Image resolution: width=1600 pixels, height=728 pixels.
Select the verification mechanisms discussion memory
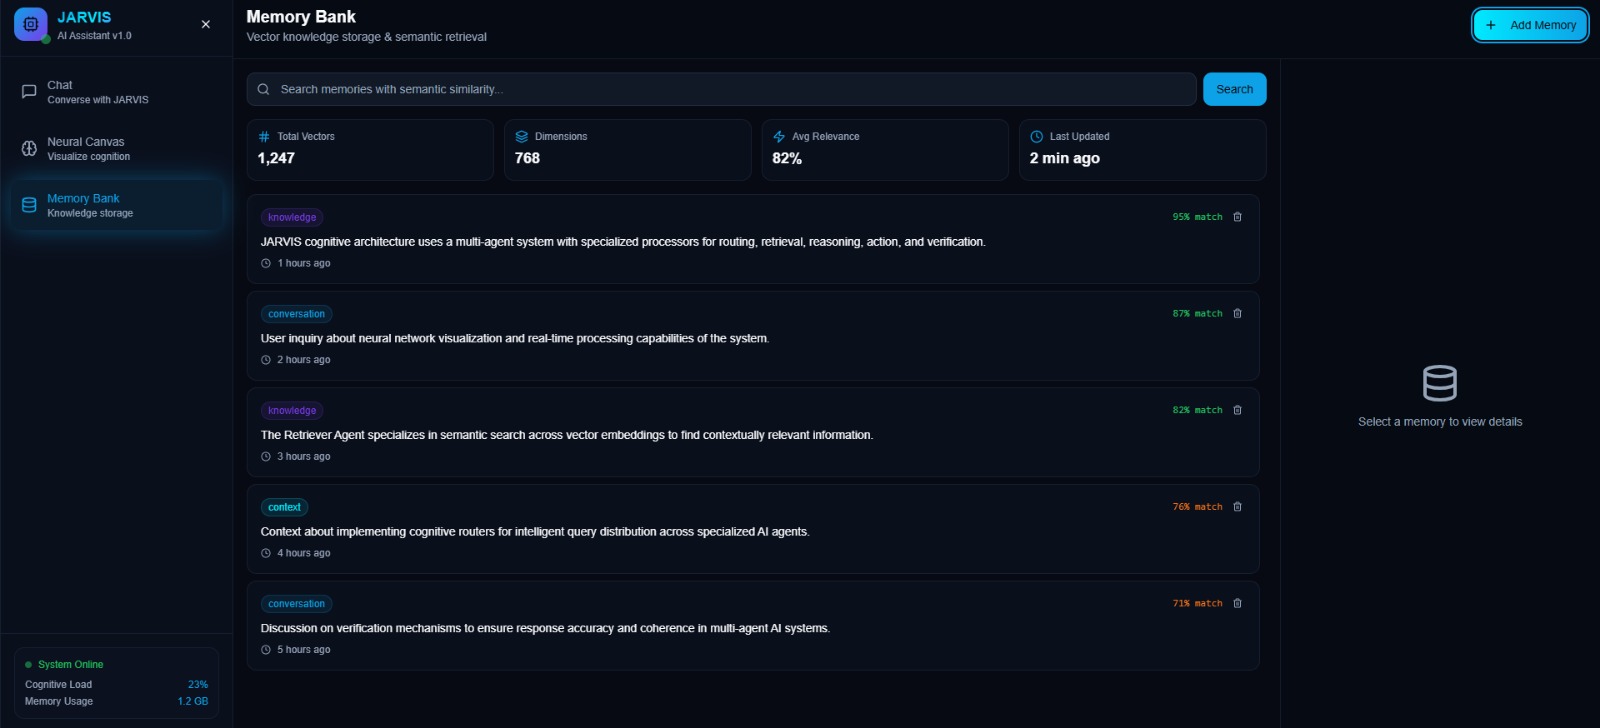point(545,628)
